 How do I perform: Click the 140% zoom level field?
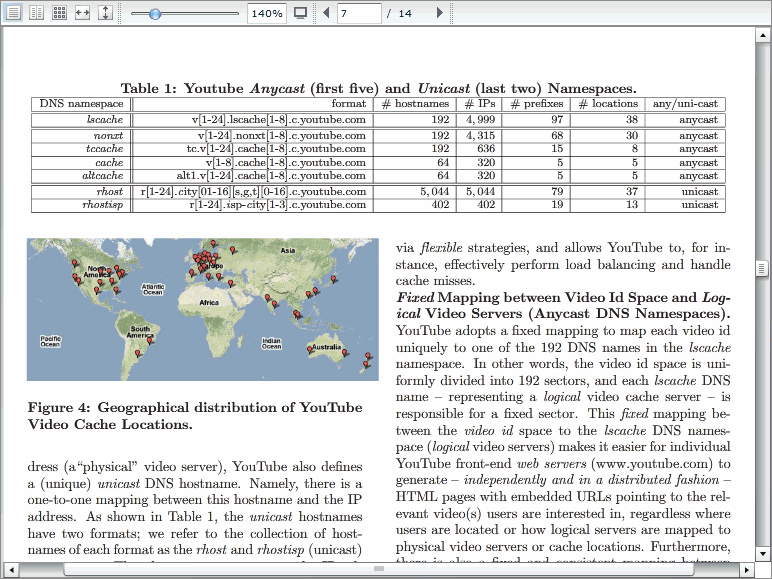pos(266,13)
